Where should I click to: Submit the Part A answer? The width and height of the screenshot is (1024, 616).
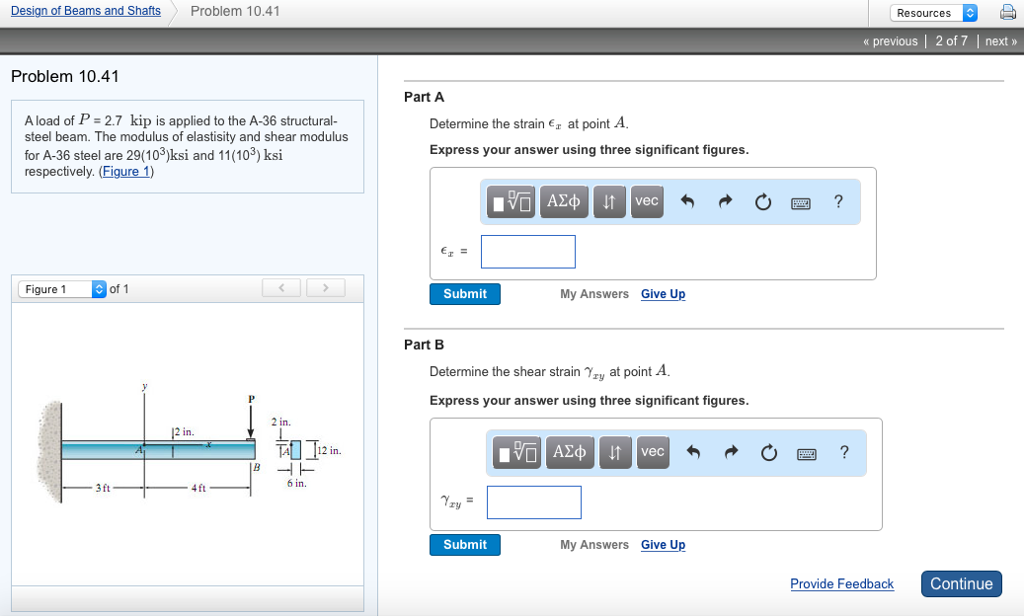pyautogui.click(x=465, y=294)
